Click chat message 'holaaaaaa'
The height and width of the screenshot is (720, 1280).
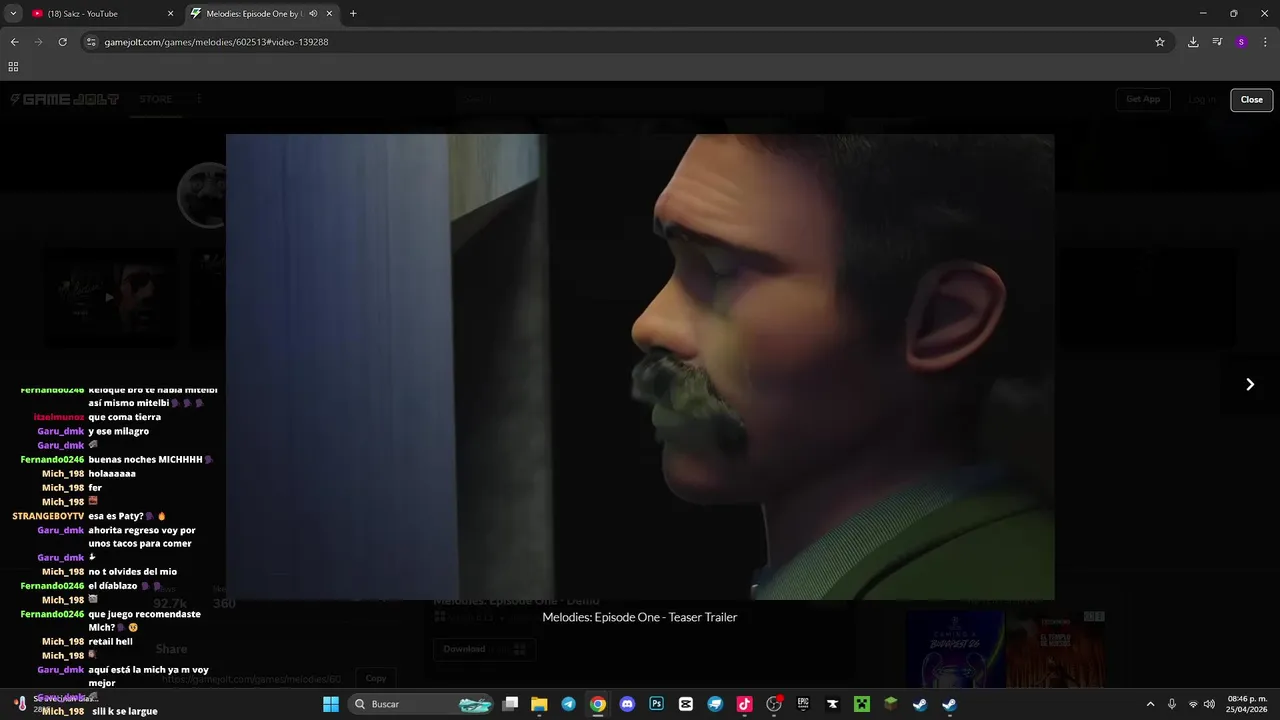pyautogui.click(x=112, y=473)
